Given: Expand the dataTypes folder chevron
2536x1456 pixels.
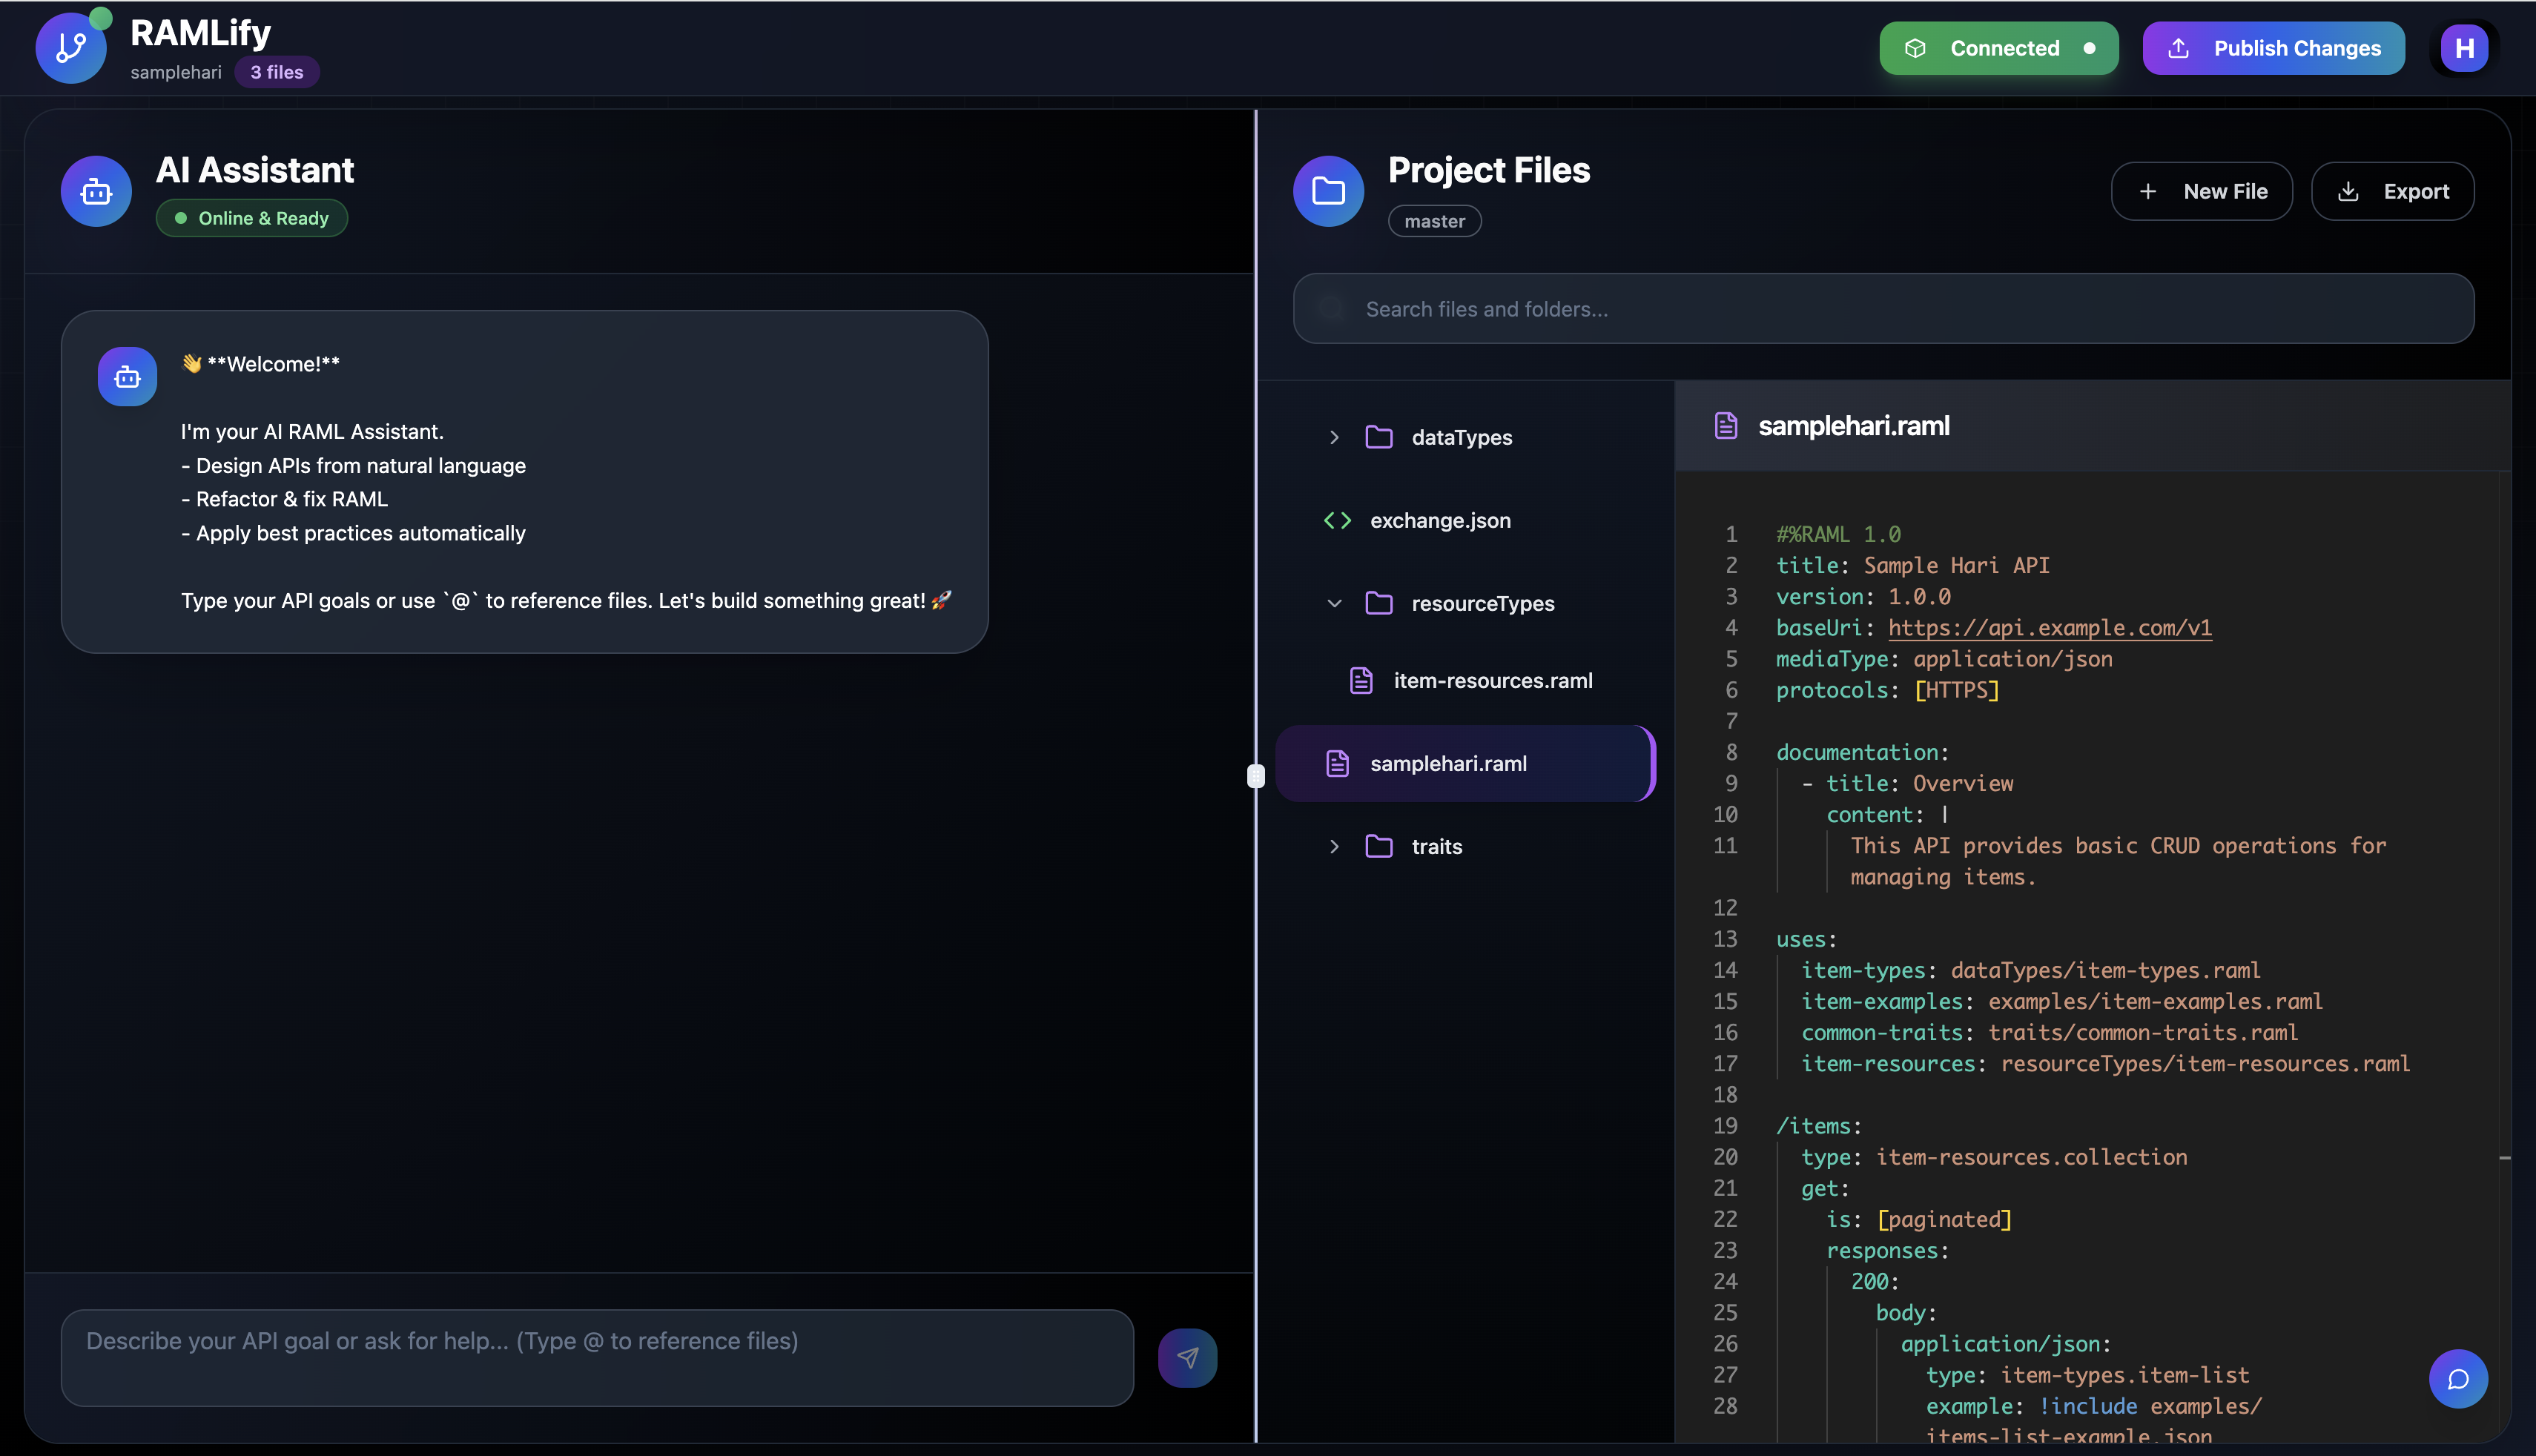Looking at the screenshot, I should pos(1333,437).
